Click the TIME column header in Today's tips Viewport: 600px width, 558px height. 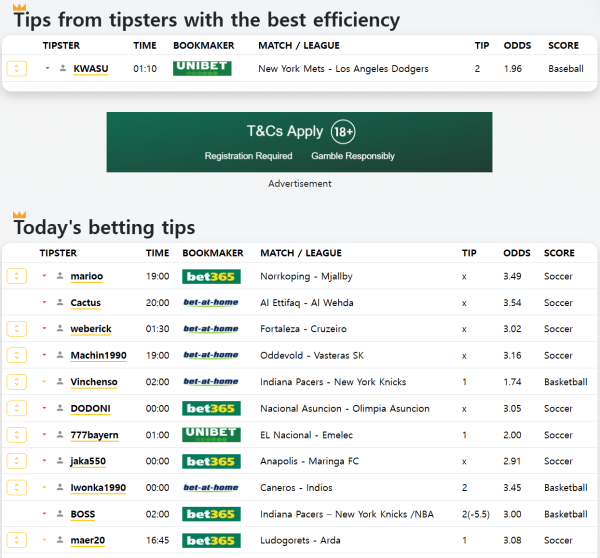[x=157, y=253]
